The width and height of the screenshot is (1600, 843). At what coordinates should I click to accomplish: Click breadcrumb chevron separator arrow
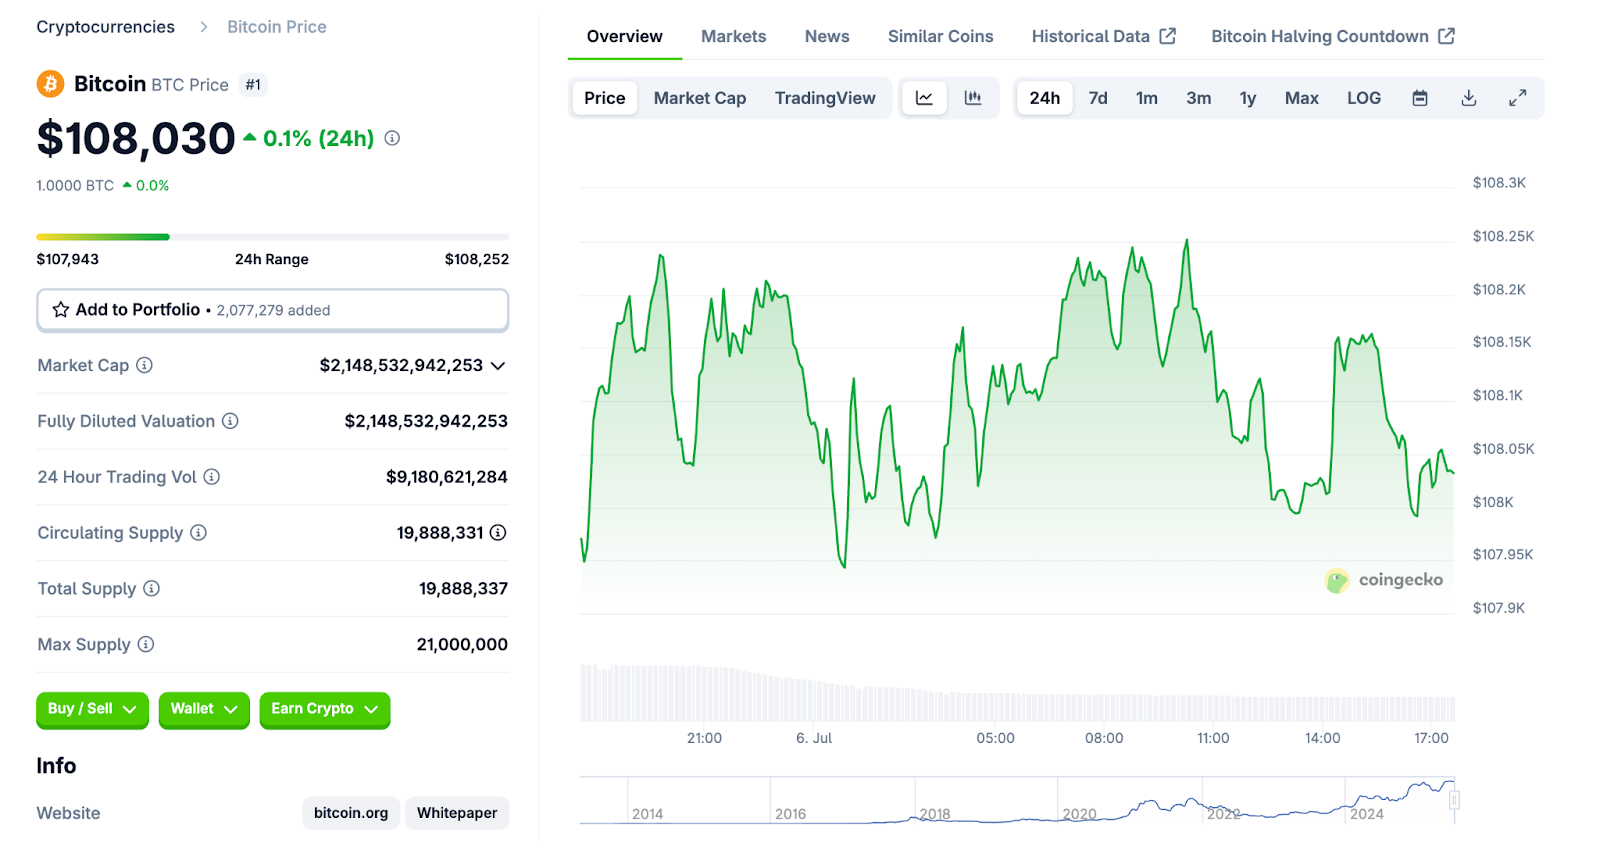tap(203, 27)
